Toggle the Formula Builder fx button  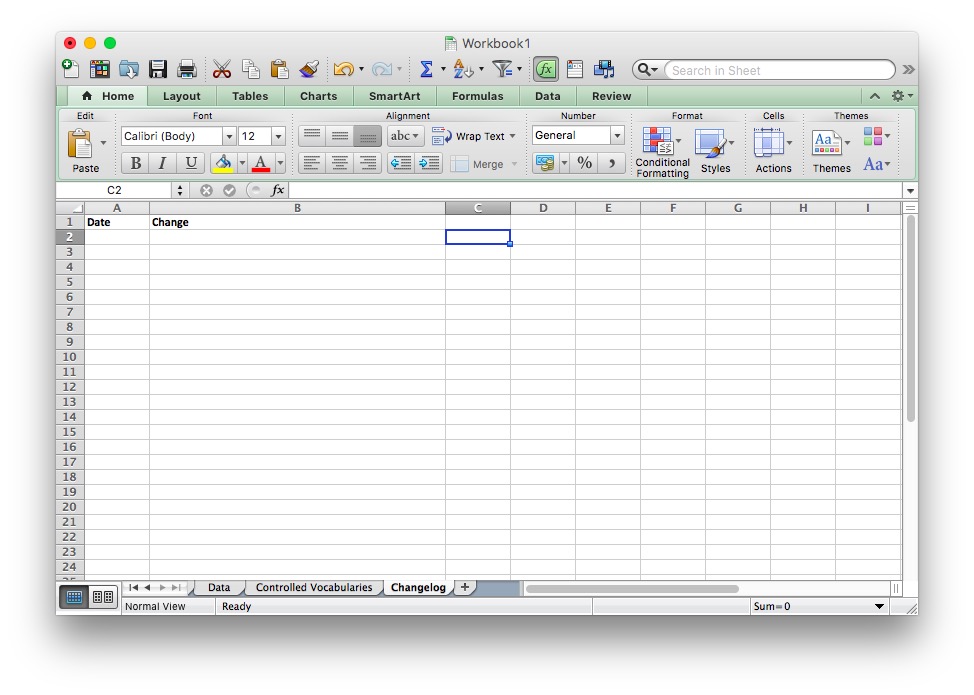click(546, 69)
